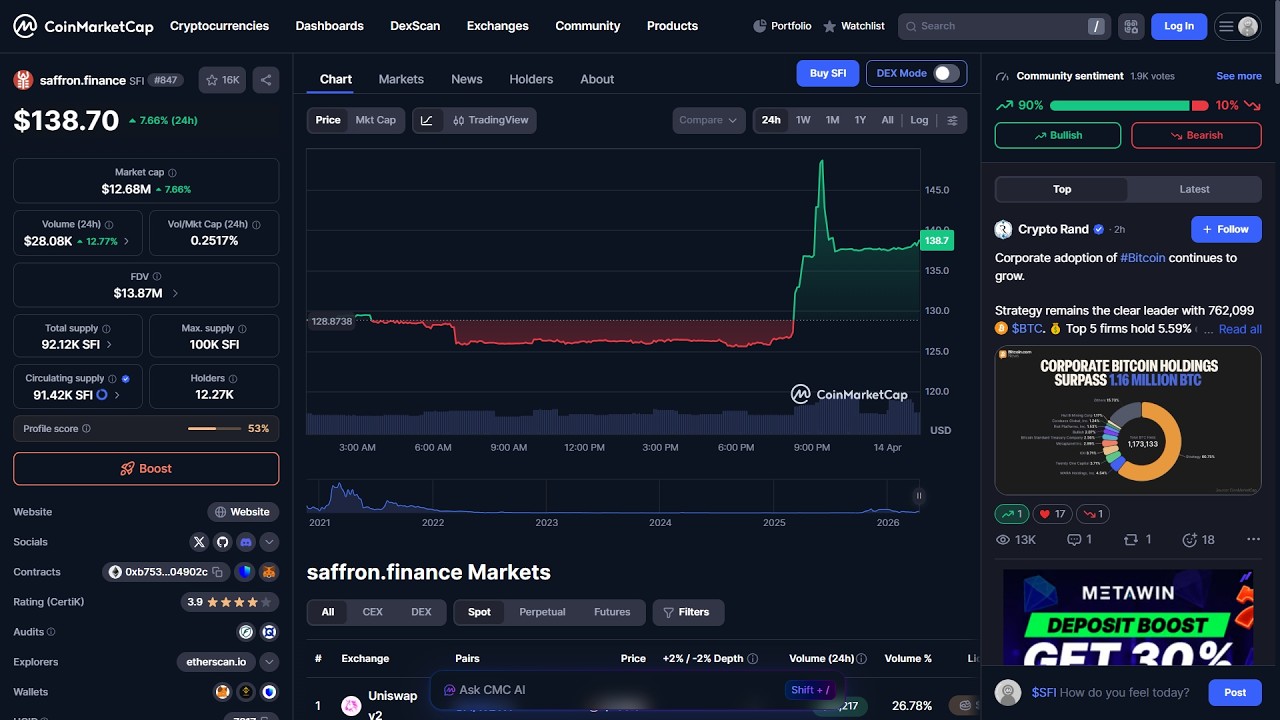The image size is (1280, 720).
Task: Switch to the About tab
Action: pos(597,79)
